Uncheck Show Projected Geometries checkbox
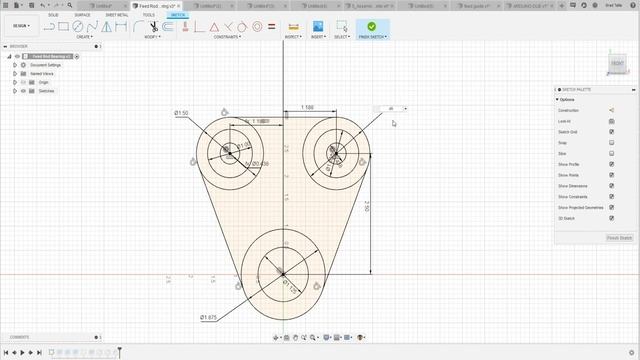 611,207
